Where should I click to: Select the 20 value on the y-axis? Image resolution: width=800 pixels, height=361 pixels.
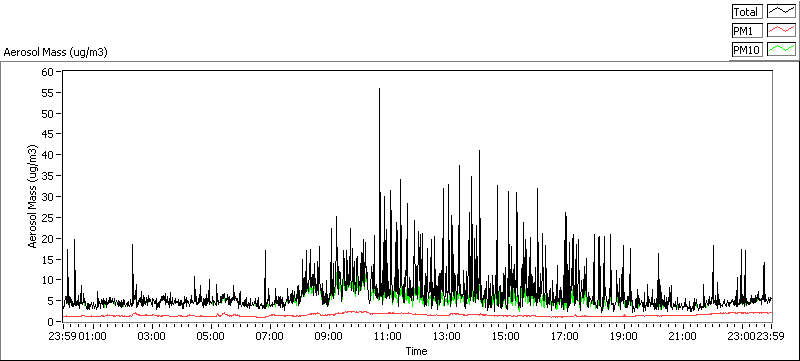(48, 239)
